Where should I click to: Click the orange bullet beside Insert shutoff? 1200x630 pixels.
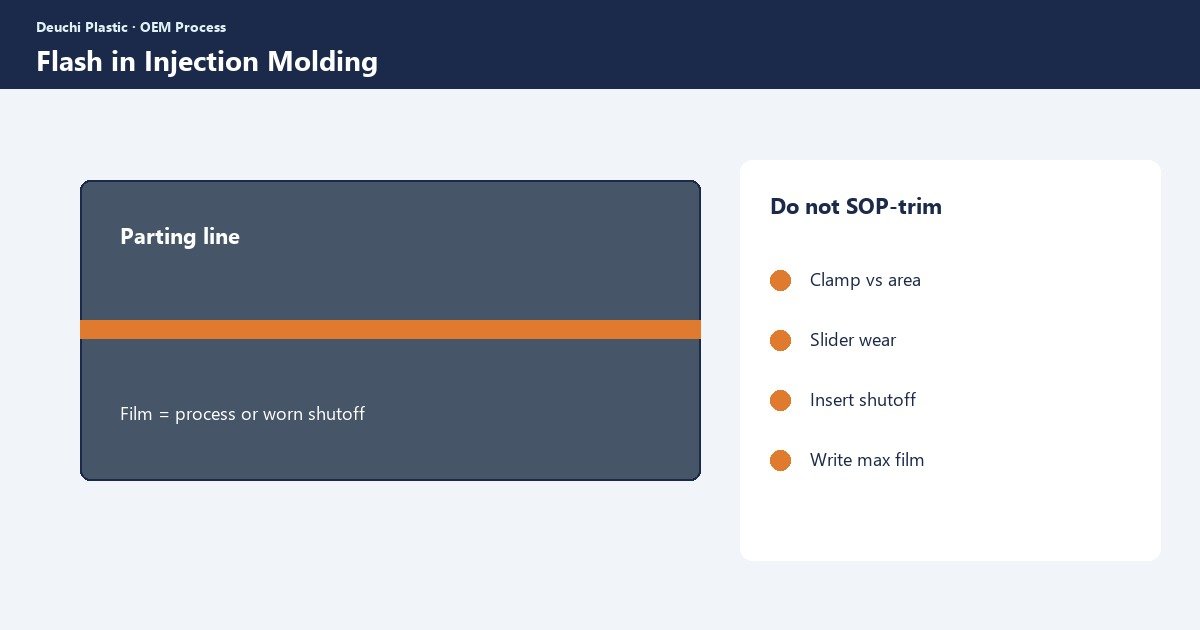[780, 401]
